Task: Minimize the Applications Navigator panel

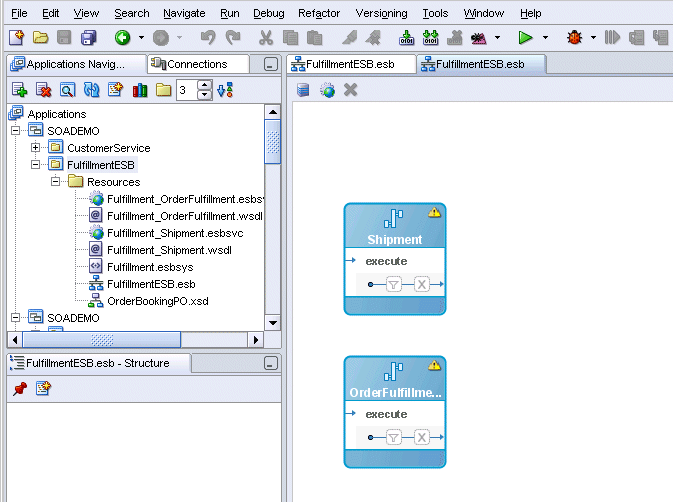Action: (271, 64)
